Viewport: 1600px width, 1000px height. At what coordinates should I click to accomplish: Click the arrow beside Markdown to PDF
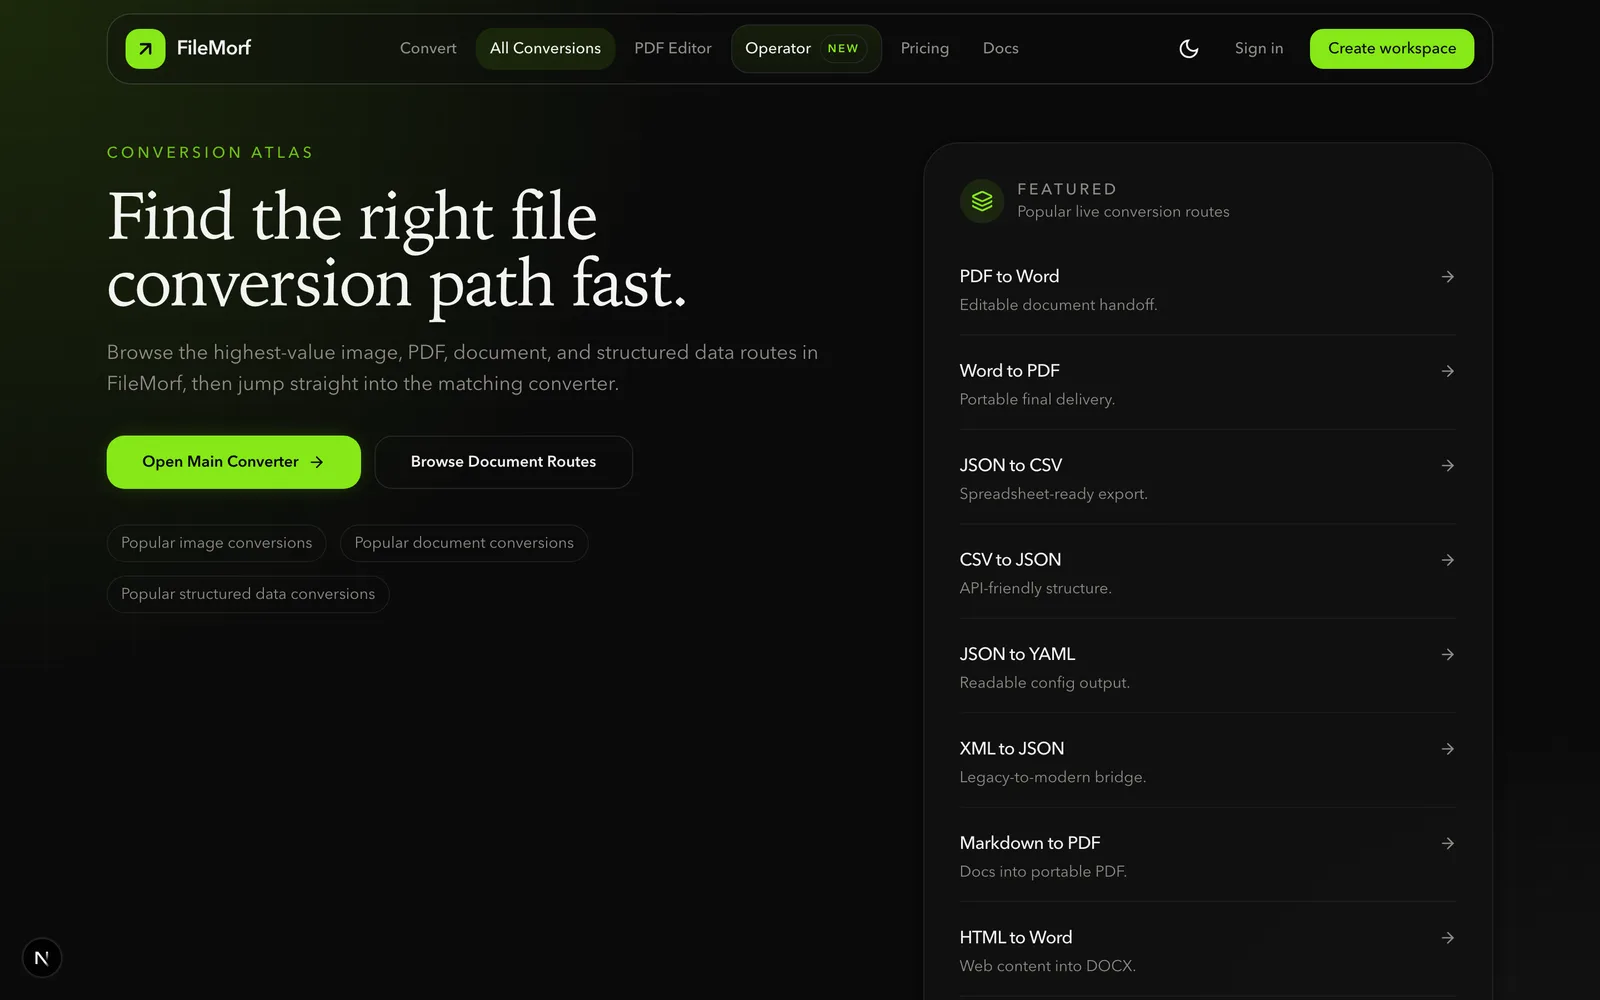click(1447, 843)
